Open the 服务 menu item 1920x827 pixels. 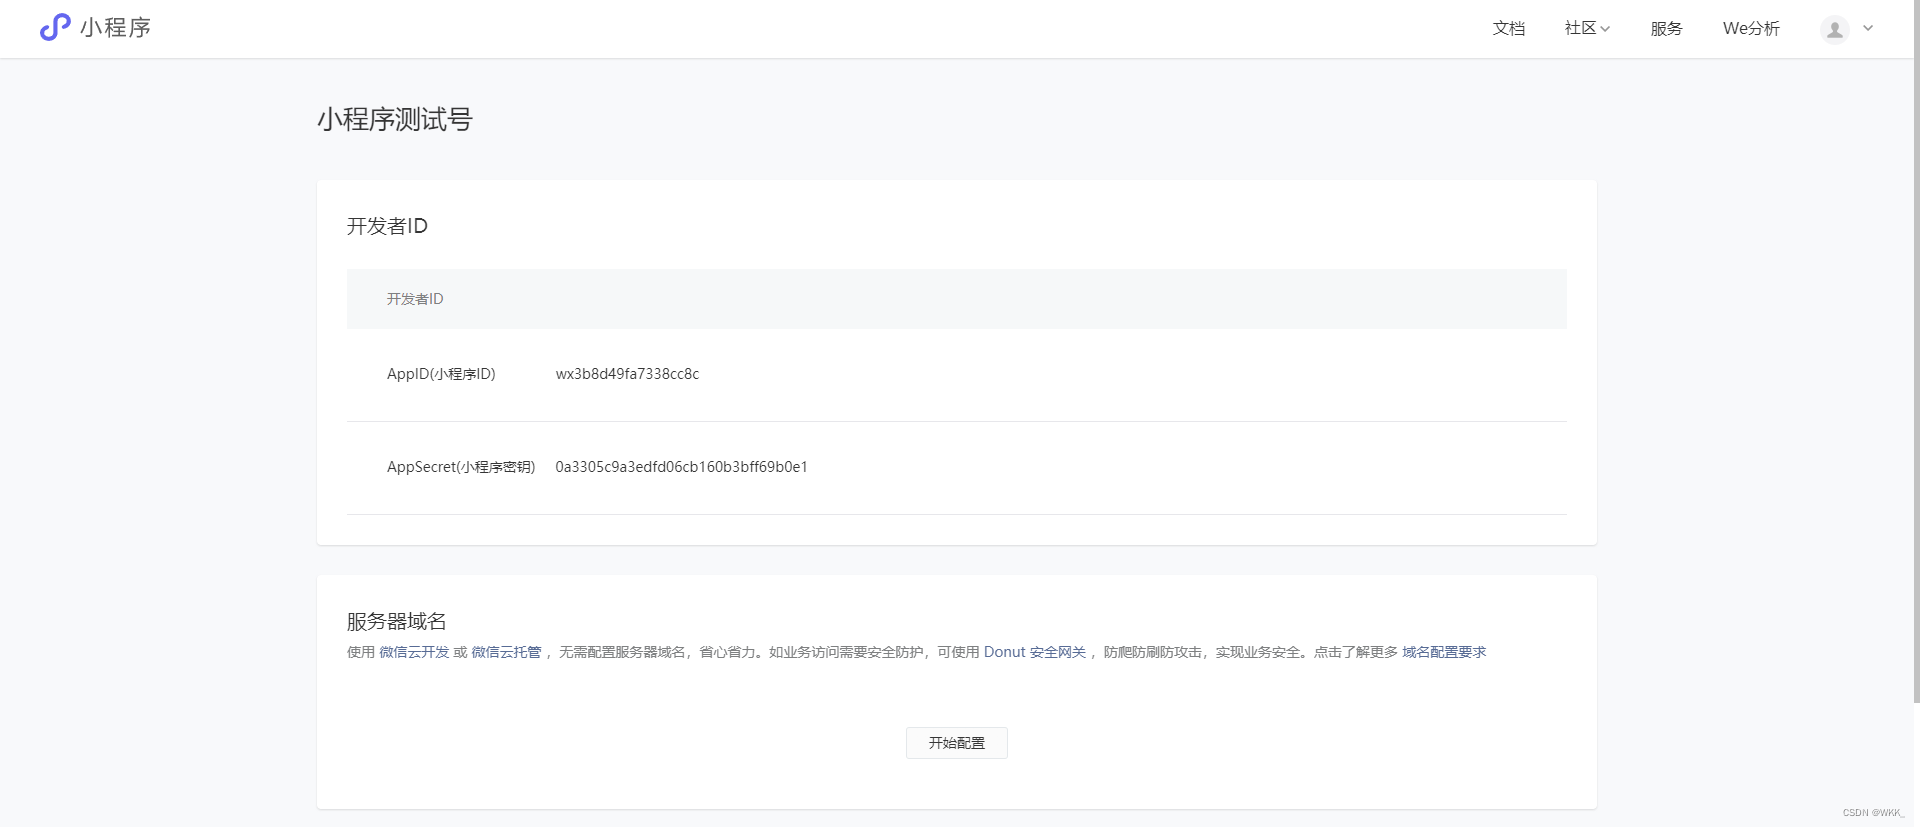point(1666,28)
